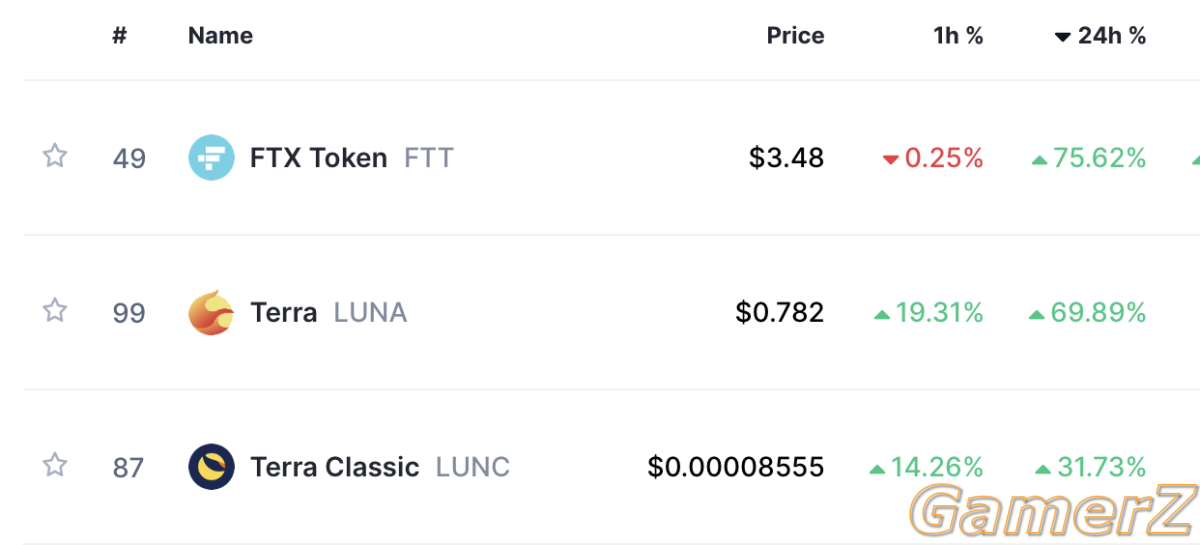Screen dimensions: 1200x545
Task: Add Terra LUNA to watchlist with star
Action: click(x=54, y=311)
